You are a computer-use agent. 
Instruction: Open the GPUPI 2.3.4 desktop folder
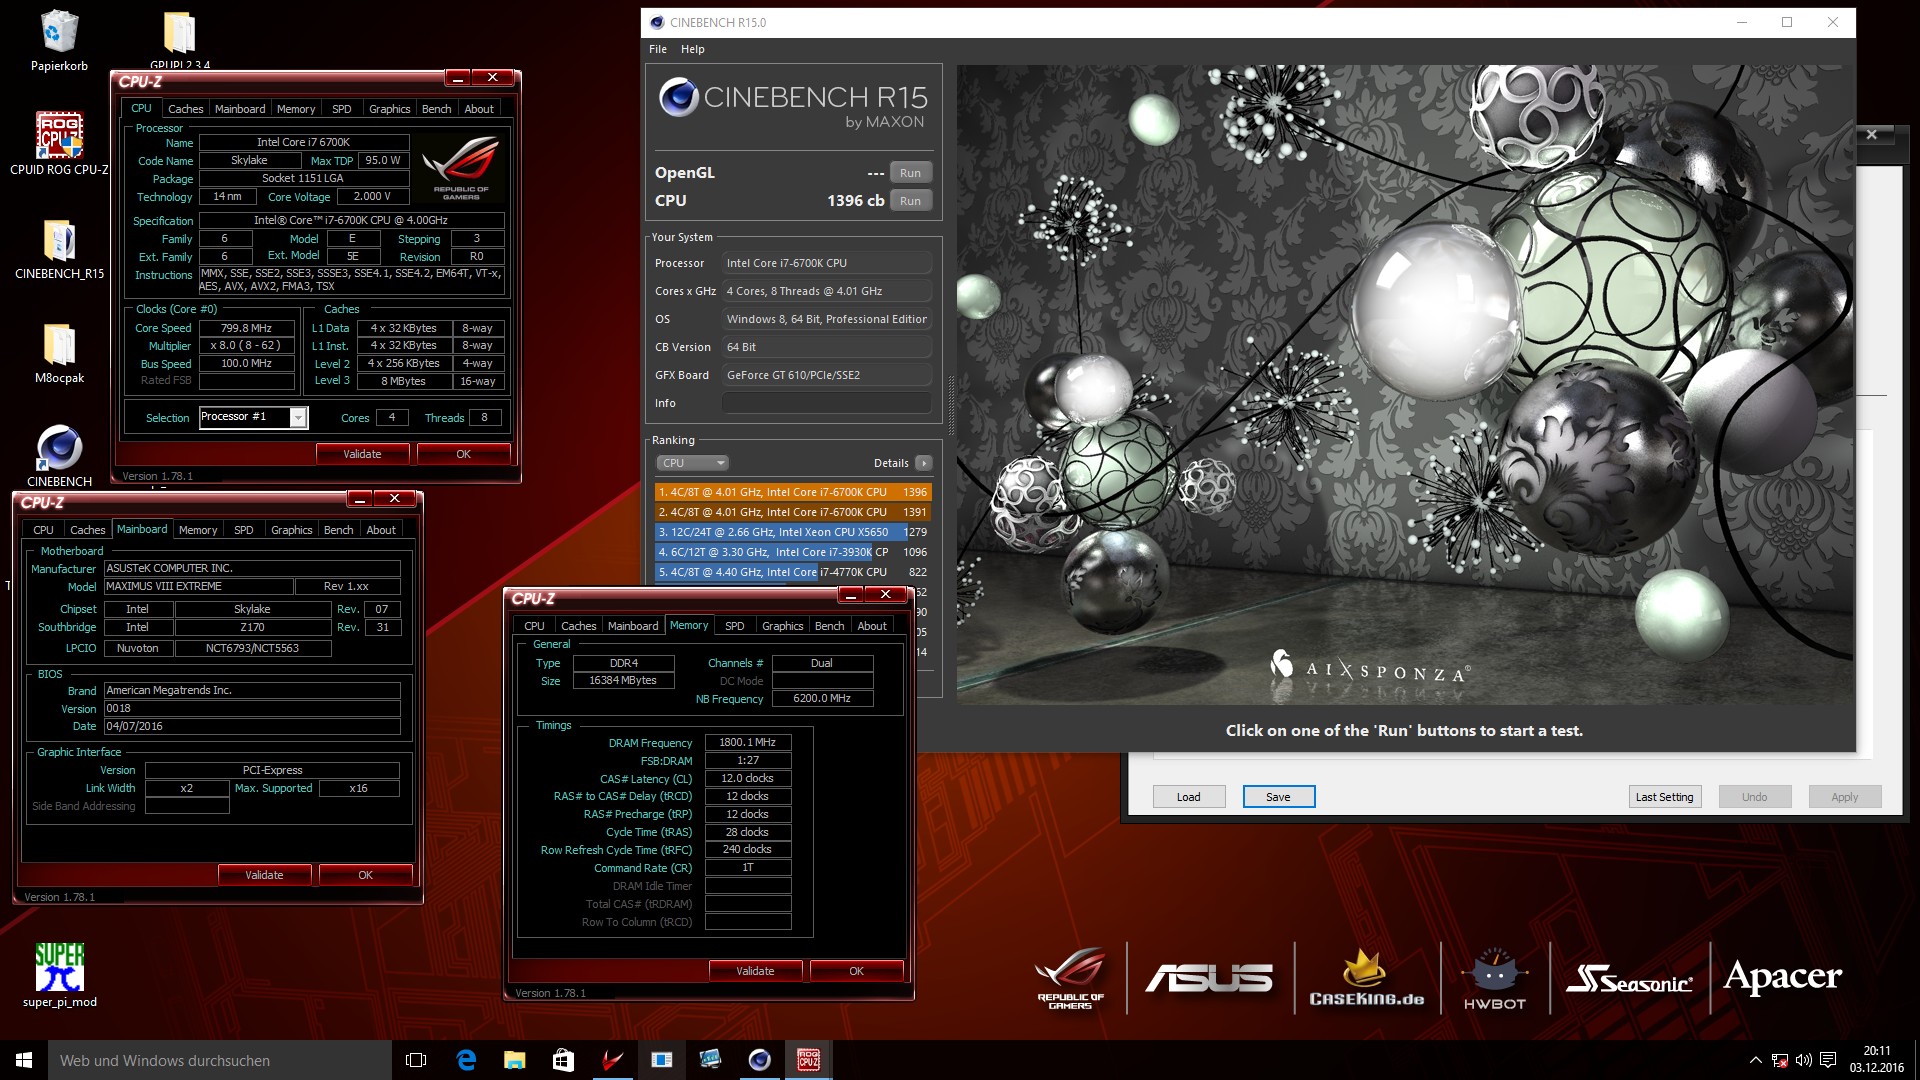coord(180,40)
